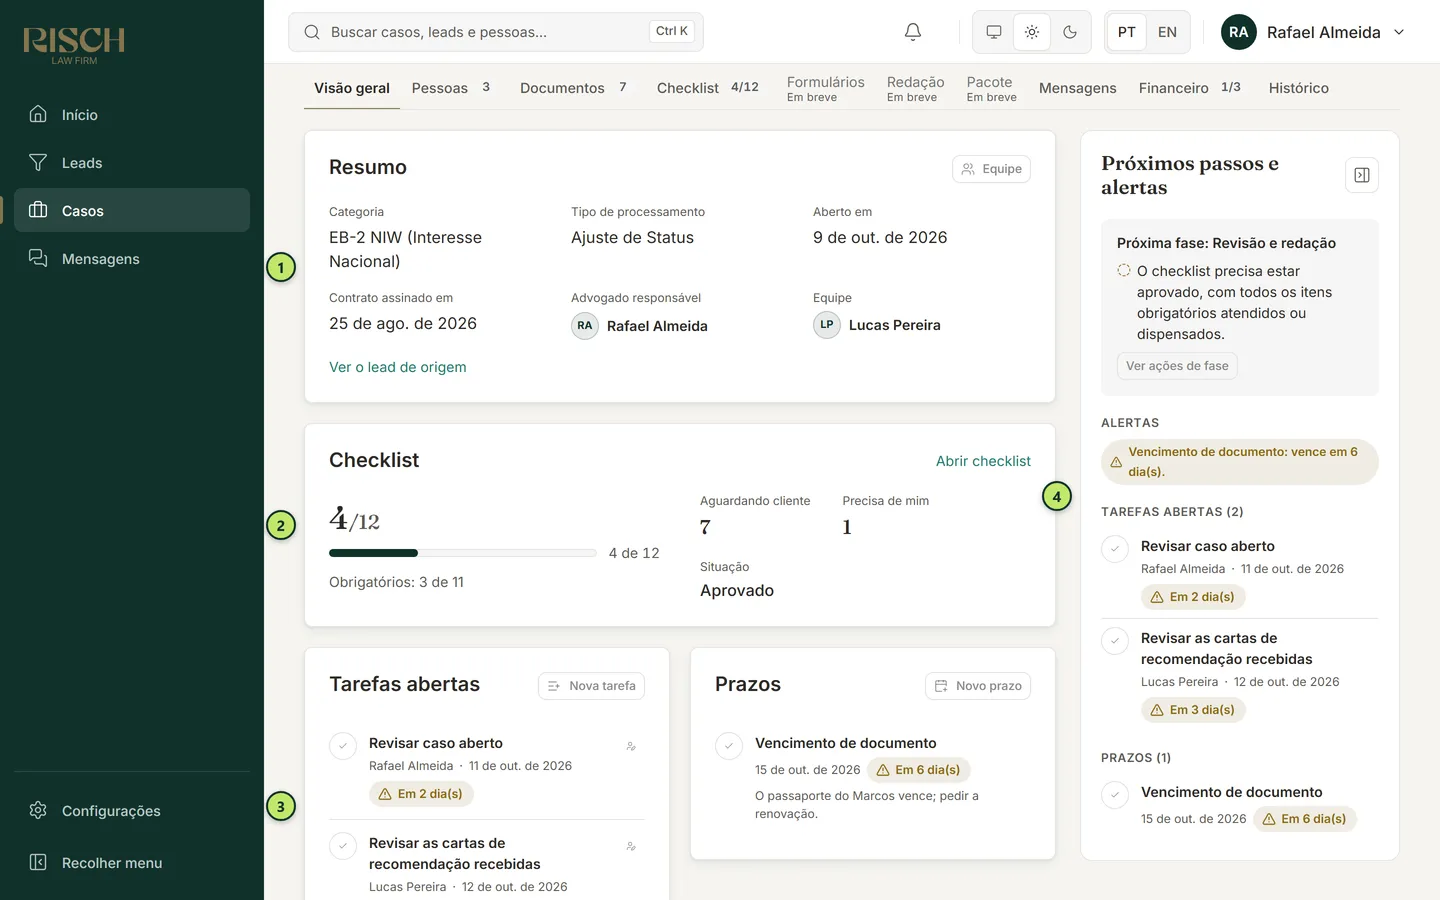Check off Revisar caso aberto in Tarefas abertas card

point(343,746)
